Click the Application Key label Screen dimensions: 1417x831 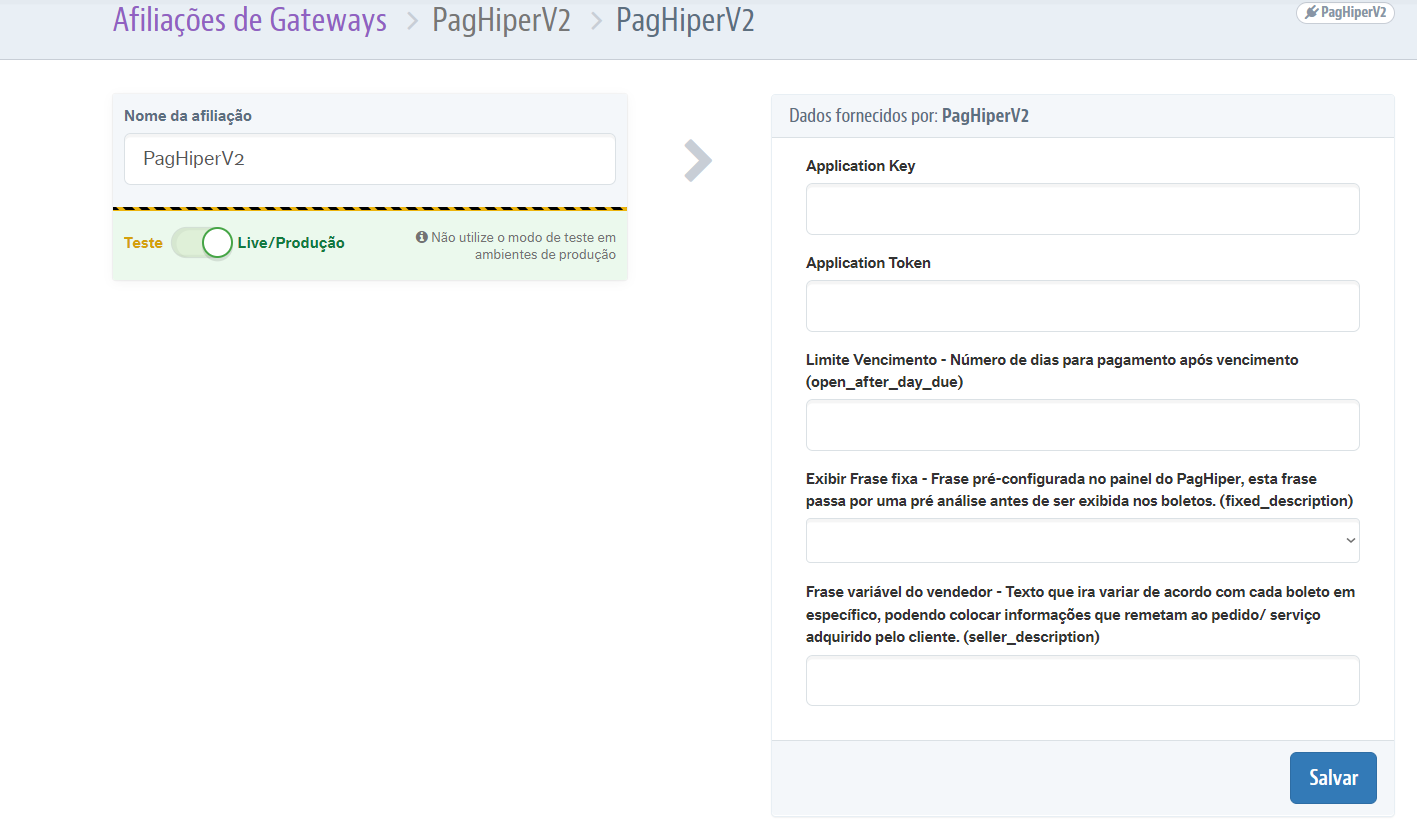tap(860, 166)
